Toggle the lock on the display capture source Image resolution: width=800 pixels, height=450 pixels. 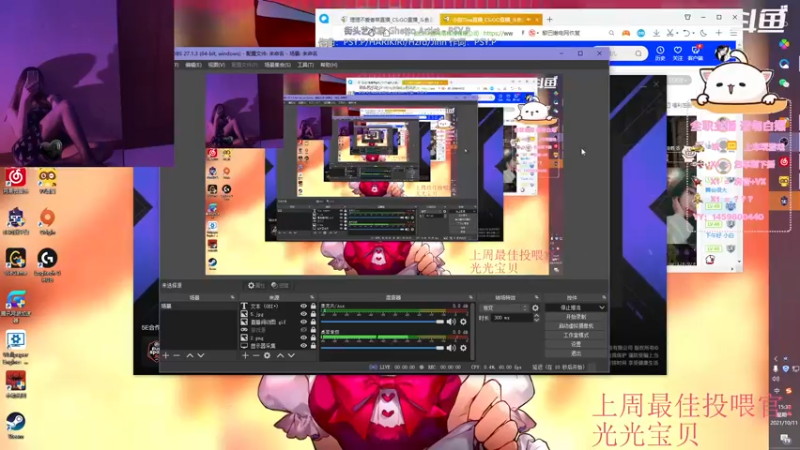point(313,345)
